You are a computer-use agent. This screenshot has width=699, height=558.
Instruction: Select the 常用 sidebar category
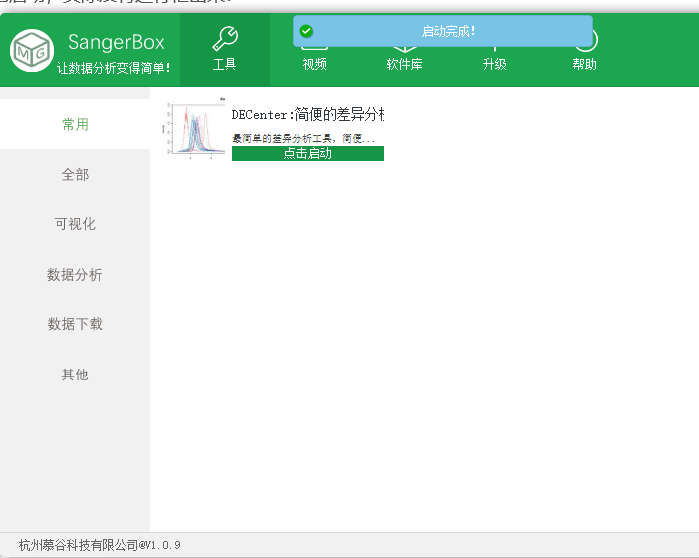(x=75, y=124)
